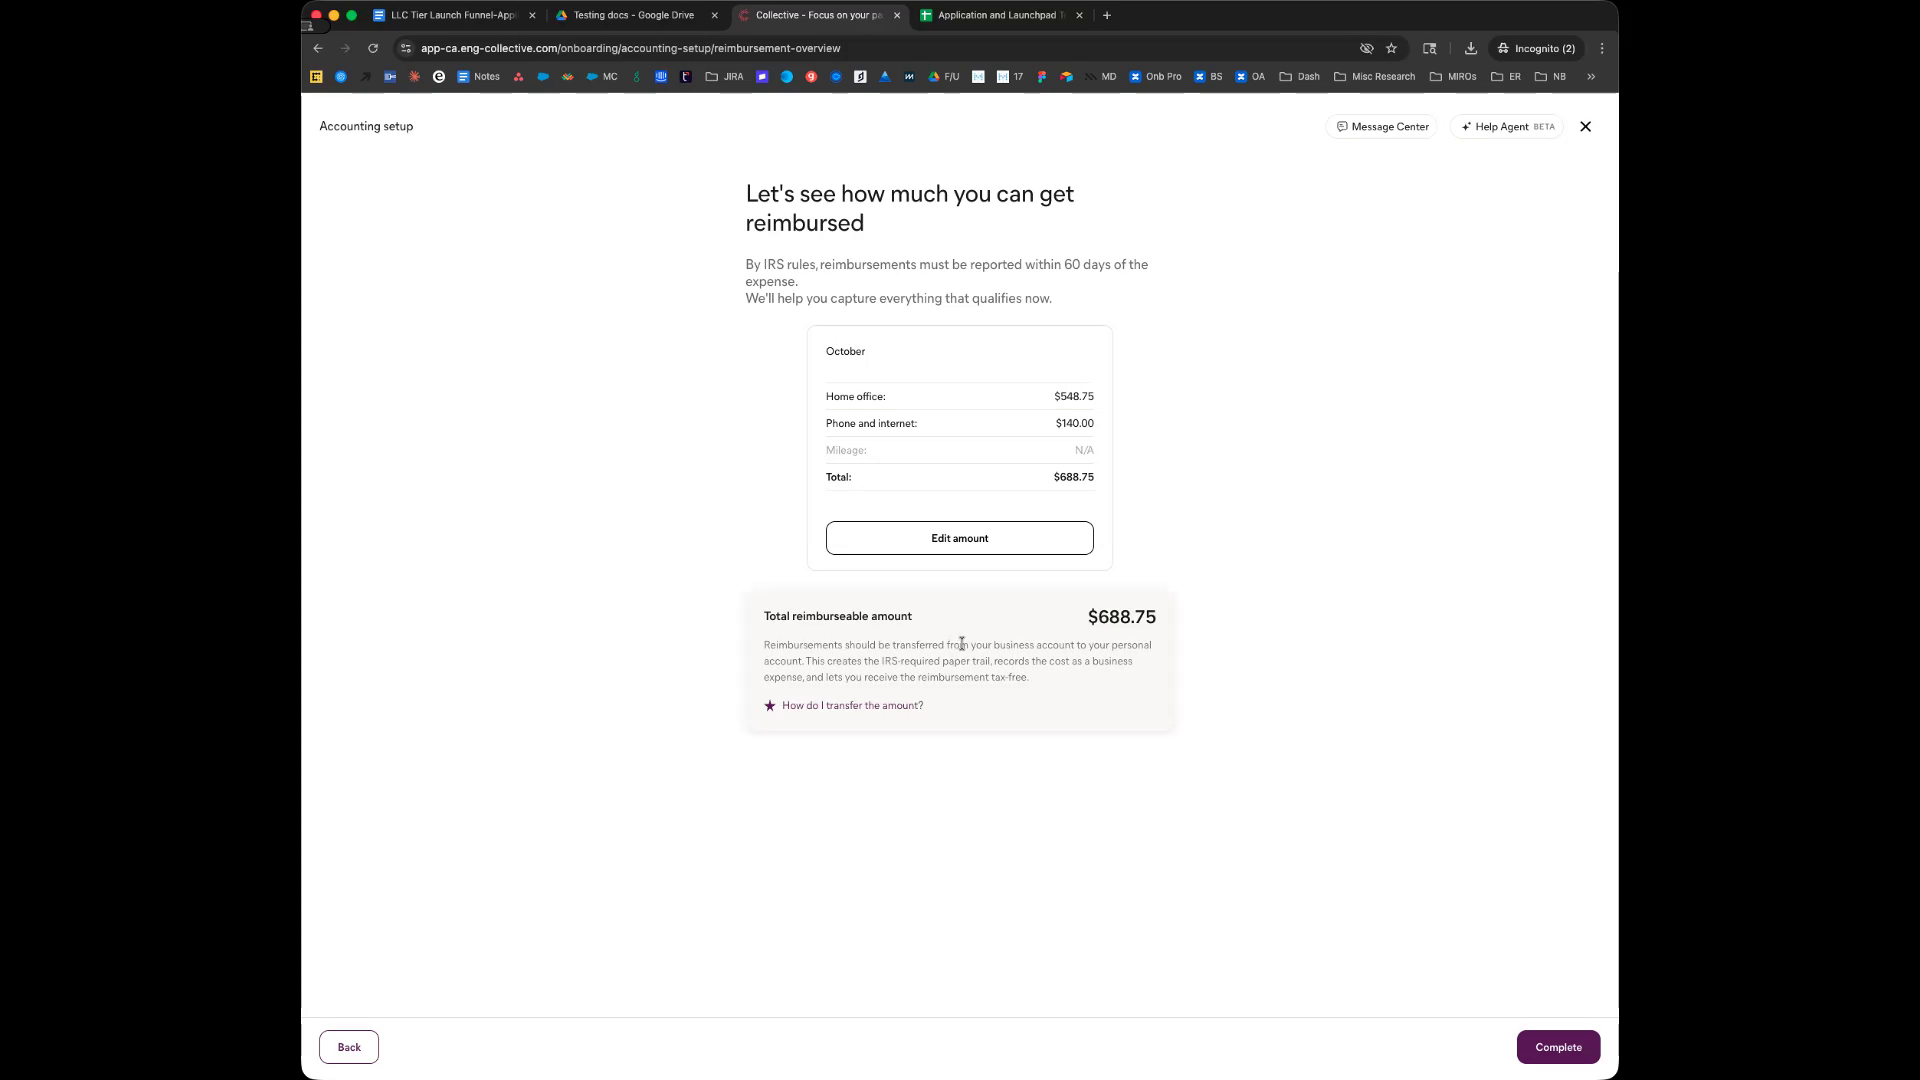Open the Chrome three-dot menu
The width and height of the screenshot is (1920, 1080).
click(x=1602, y=48)
